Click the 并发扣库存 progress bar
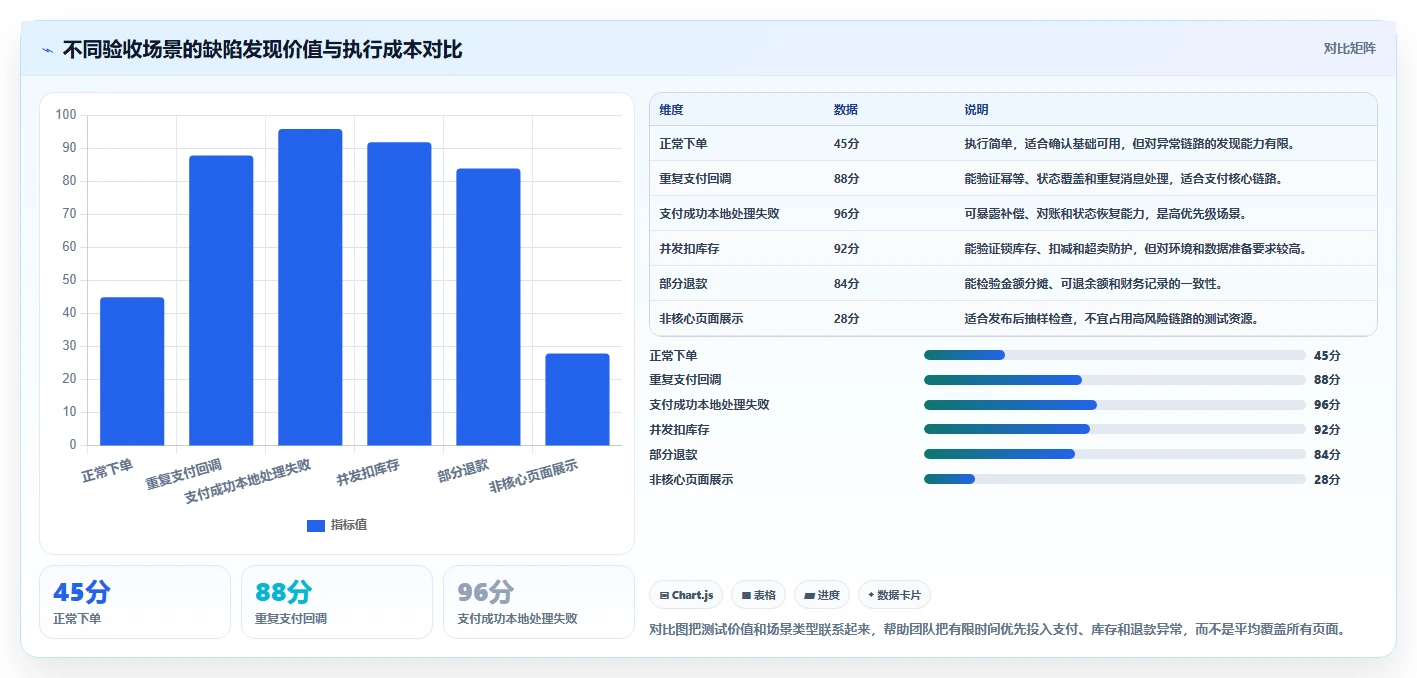This screenshot has width=1417, height=678. [x=1115, y=429]
